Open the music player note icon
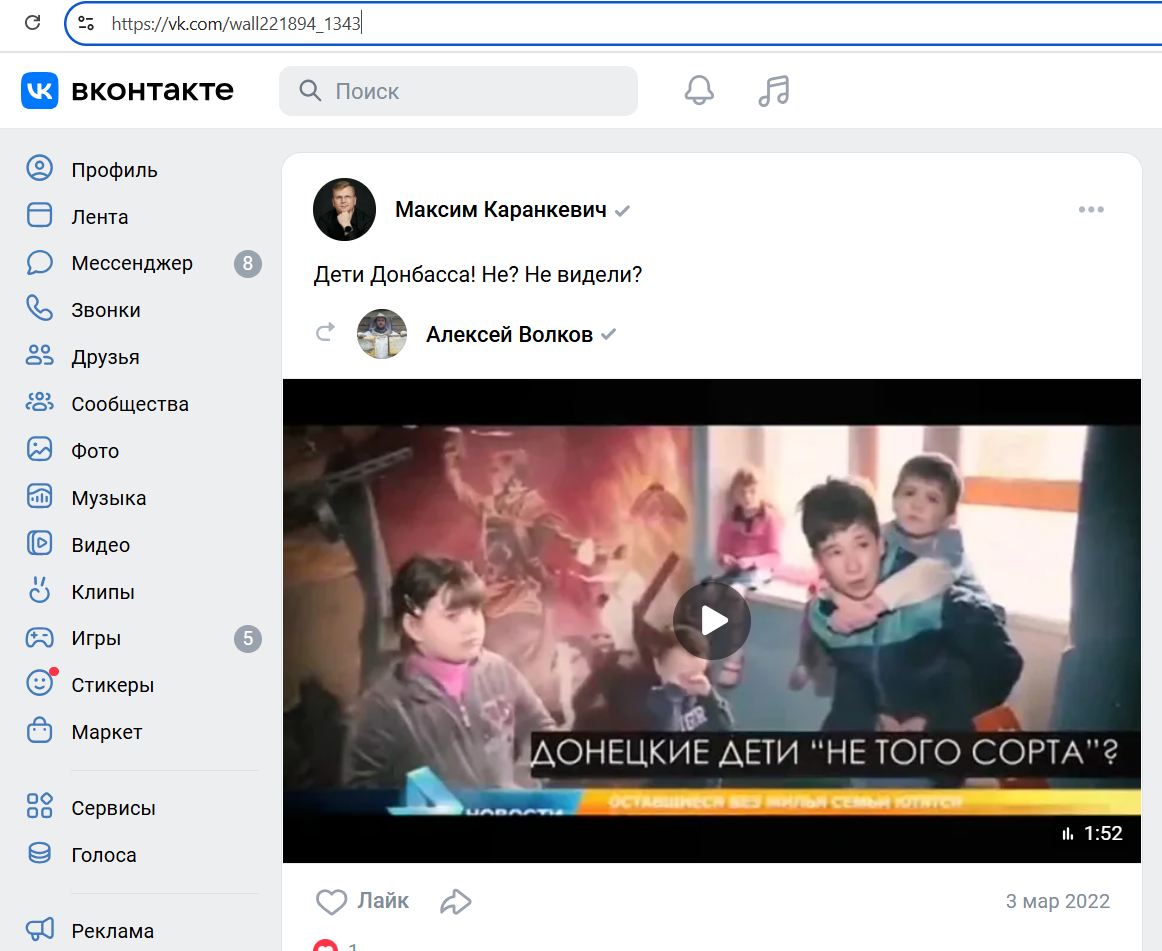 (773, 91)
